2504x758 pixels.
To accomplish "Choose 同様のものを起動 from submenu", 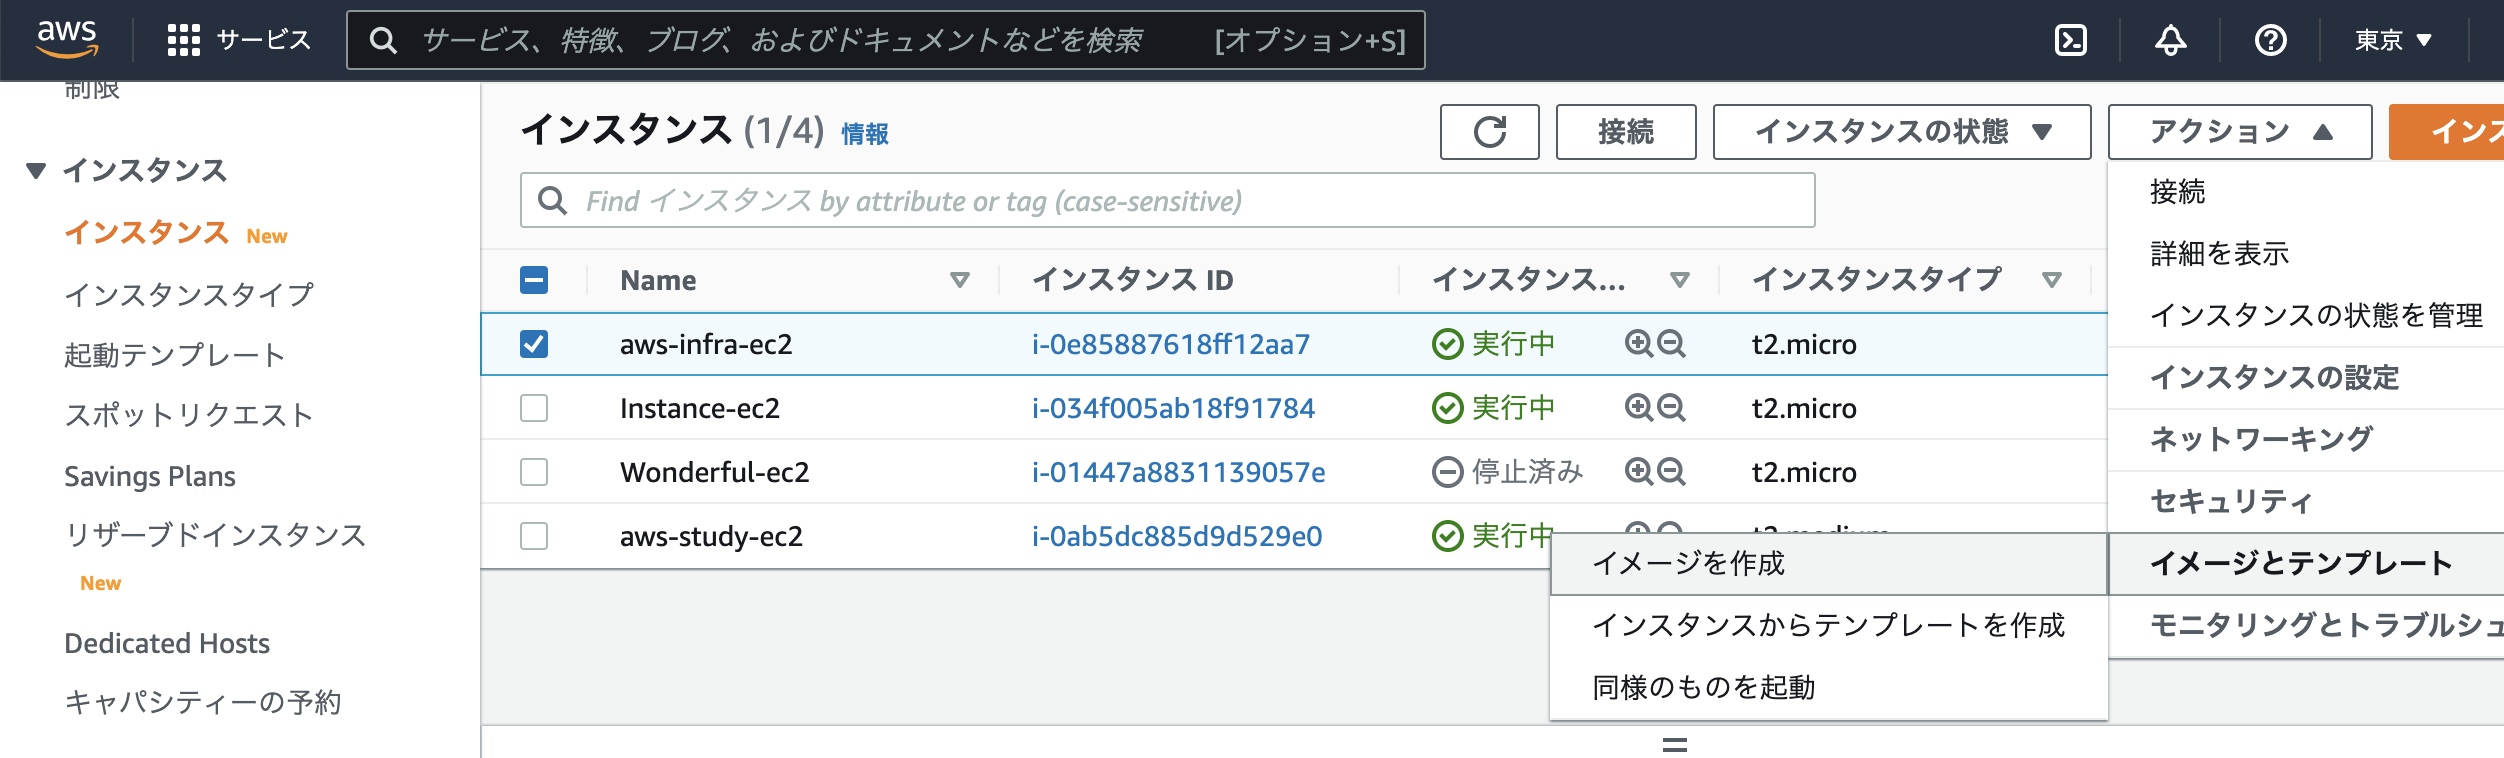I will pos(1829,688).
